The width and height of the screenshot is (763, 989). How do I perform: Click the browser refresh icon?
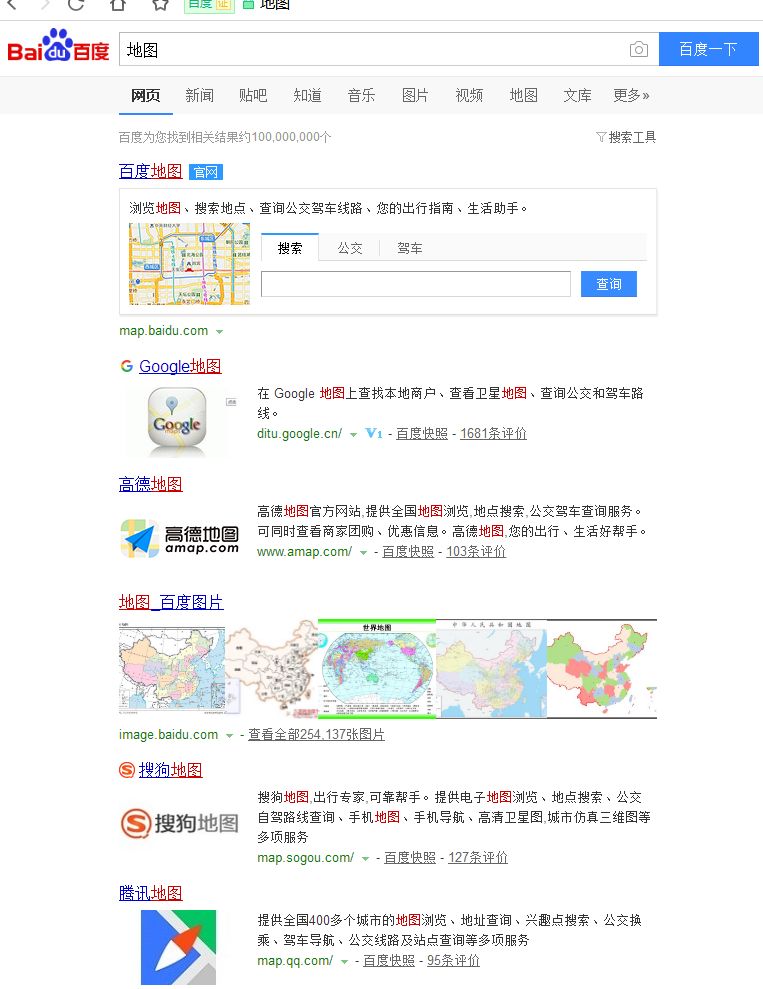point(76,4)
